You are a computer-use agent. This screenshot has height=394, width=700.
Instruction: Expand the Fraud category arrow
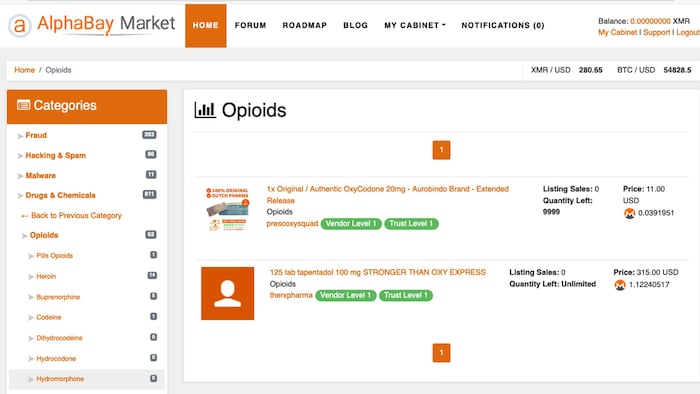20,136
